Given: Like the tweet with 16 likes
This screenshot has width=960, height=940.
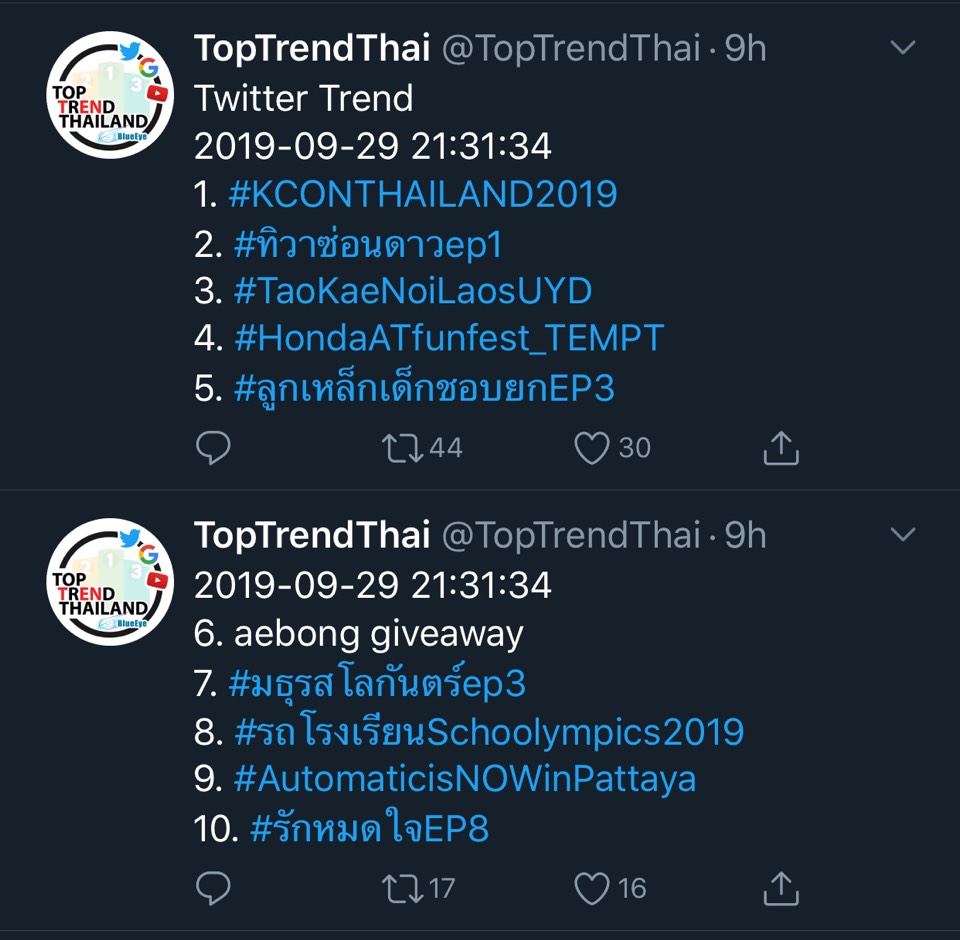Looking at the screenshot, I should click(x=591, y=888).
